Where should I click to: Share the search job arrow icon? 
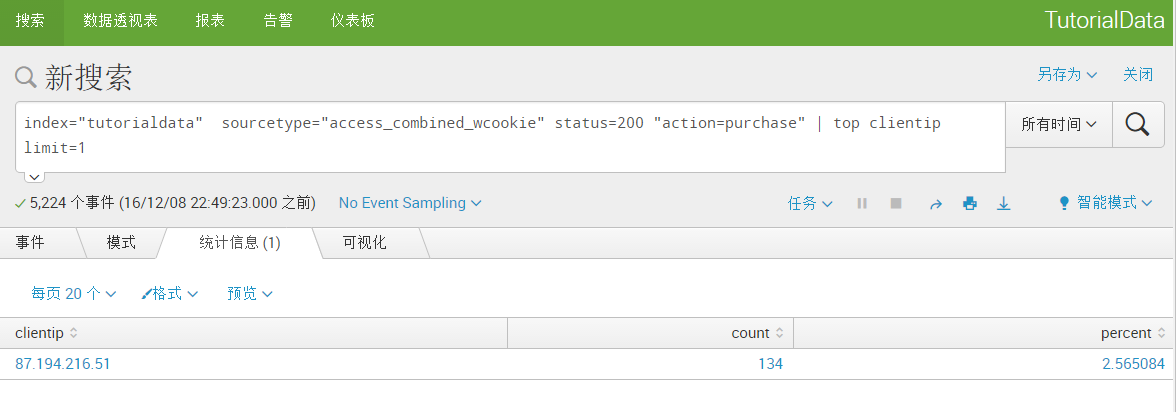(x=935, y=203)
